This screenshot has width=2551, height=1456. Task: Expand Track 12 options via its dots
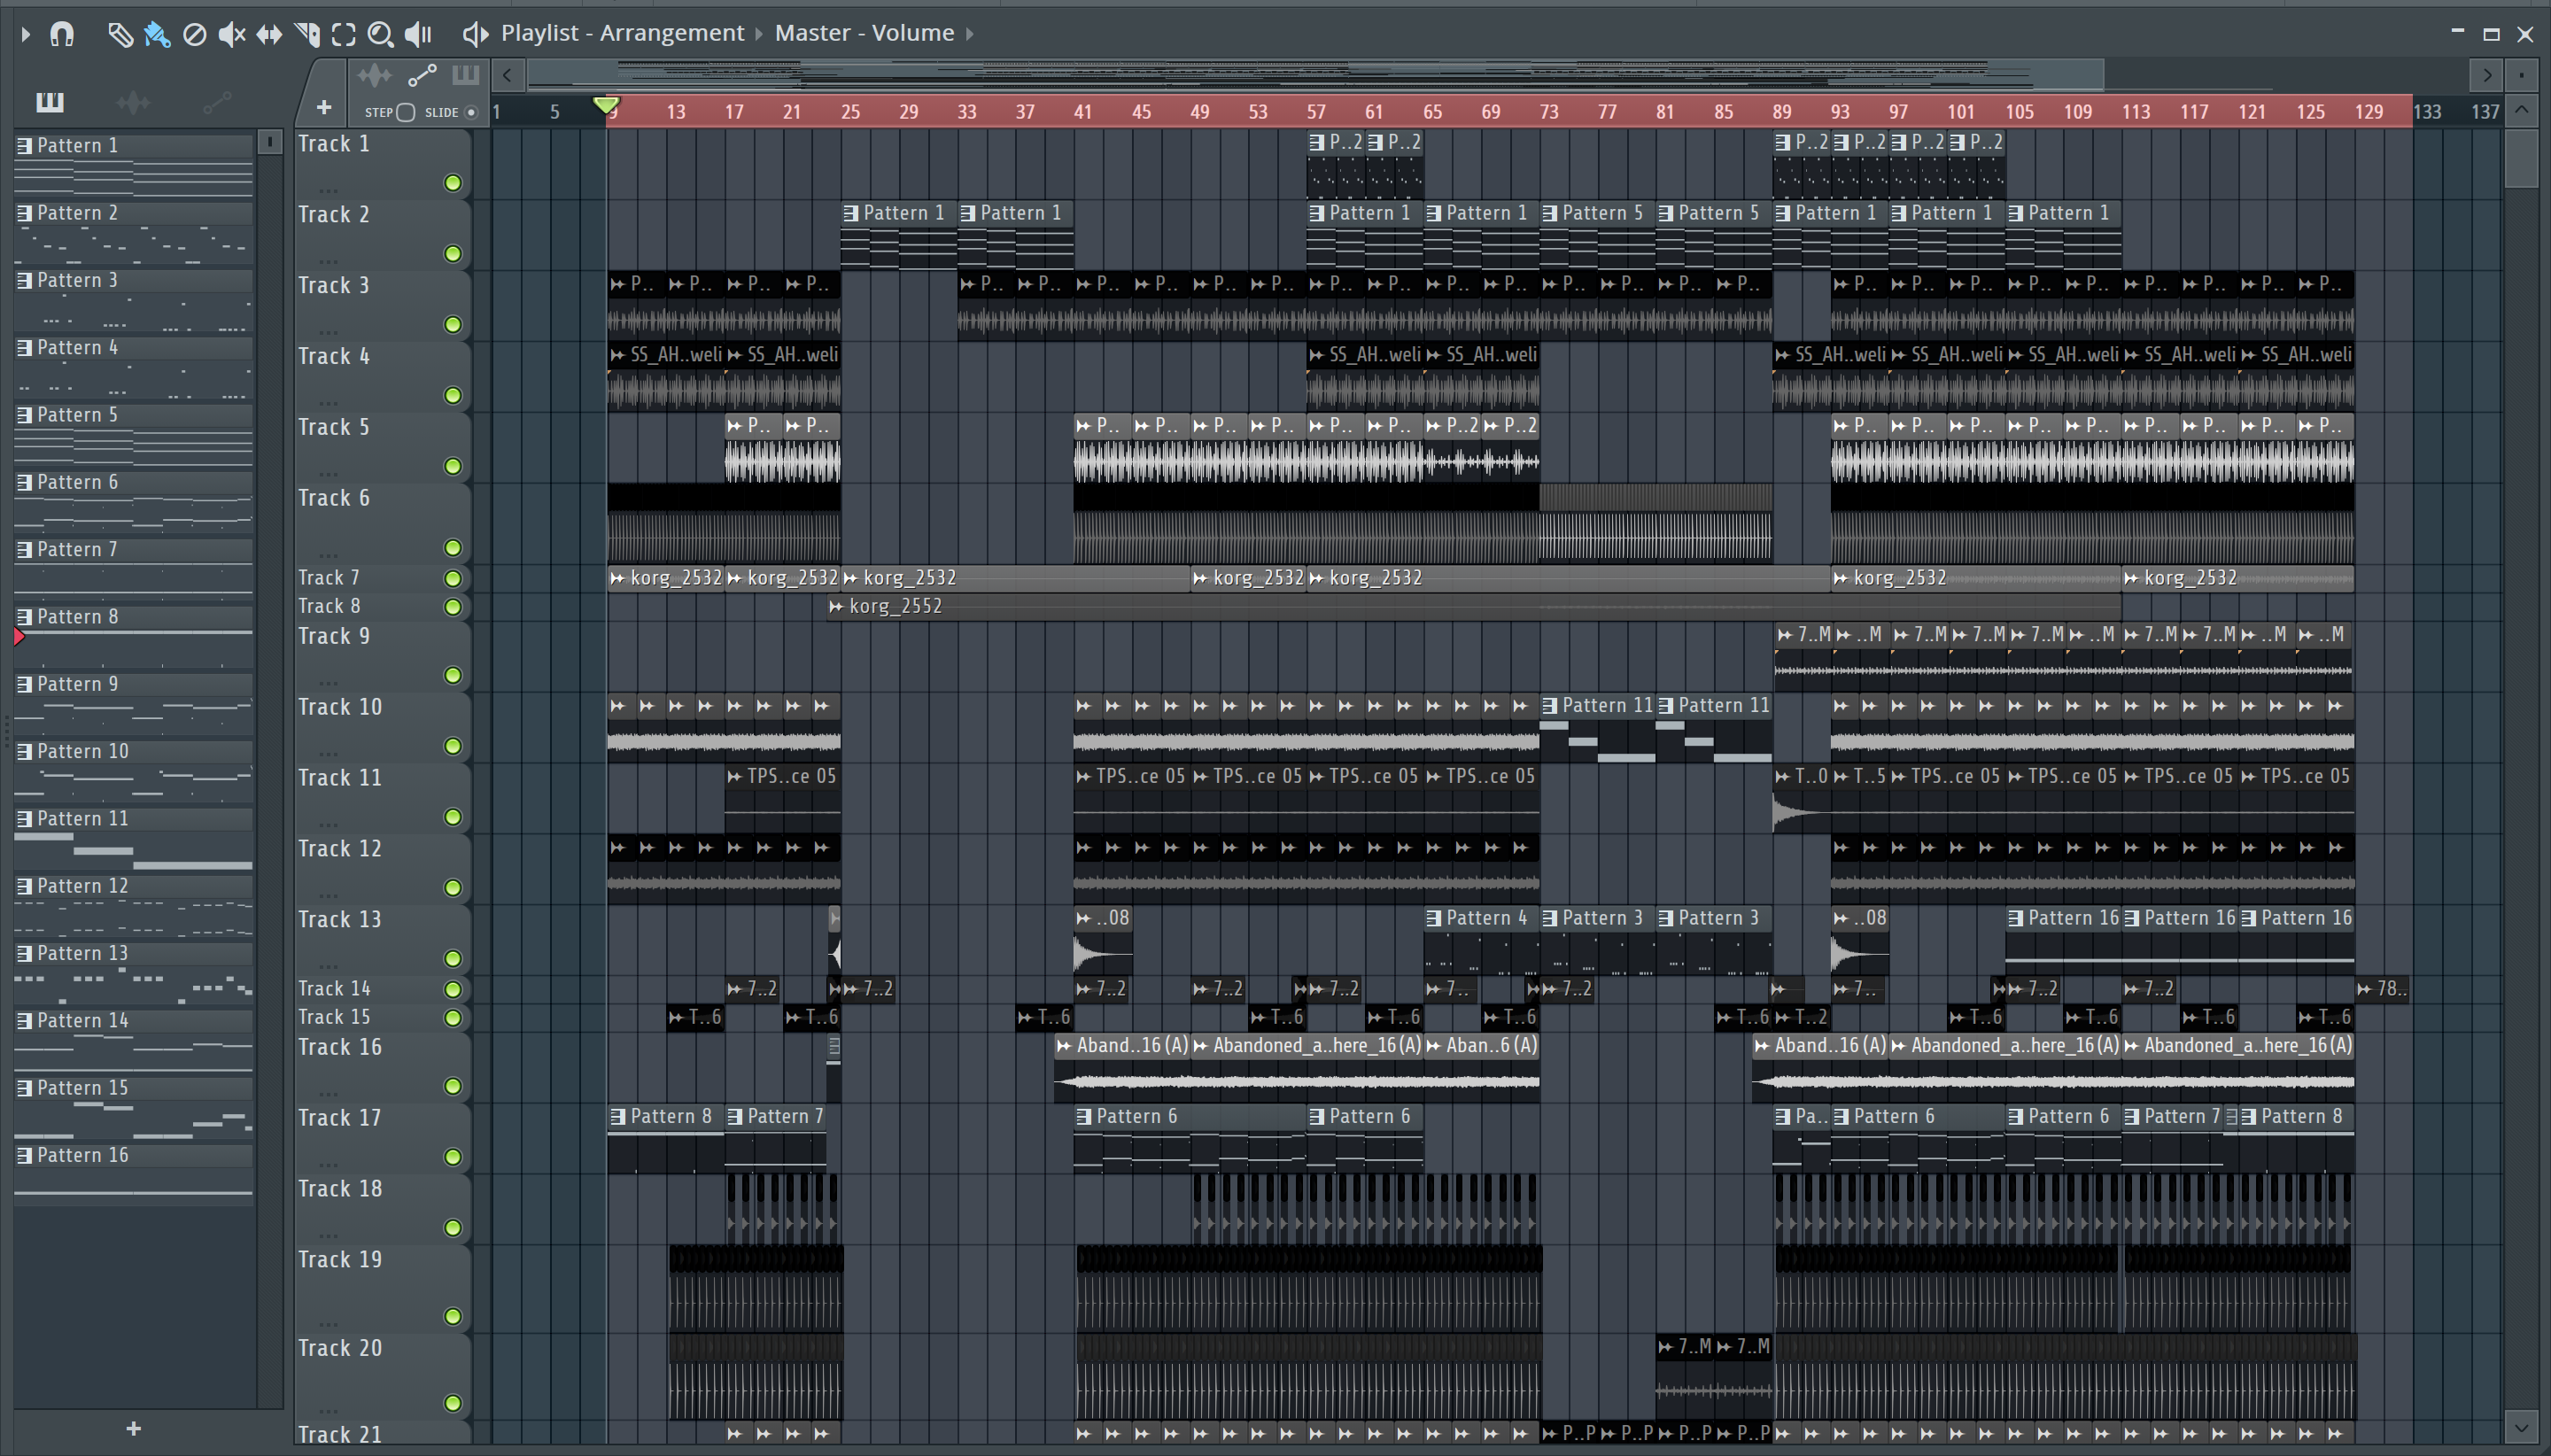(329, 895)
